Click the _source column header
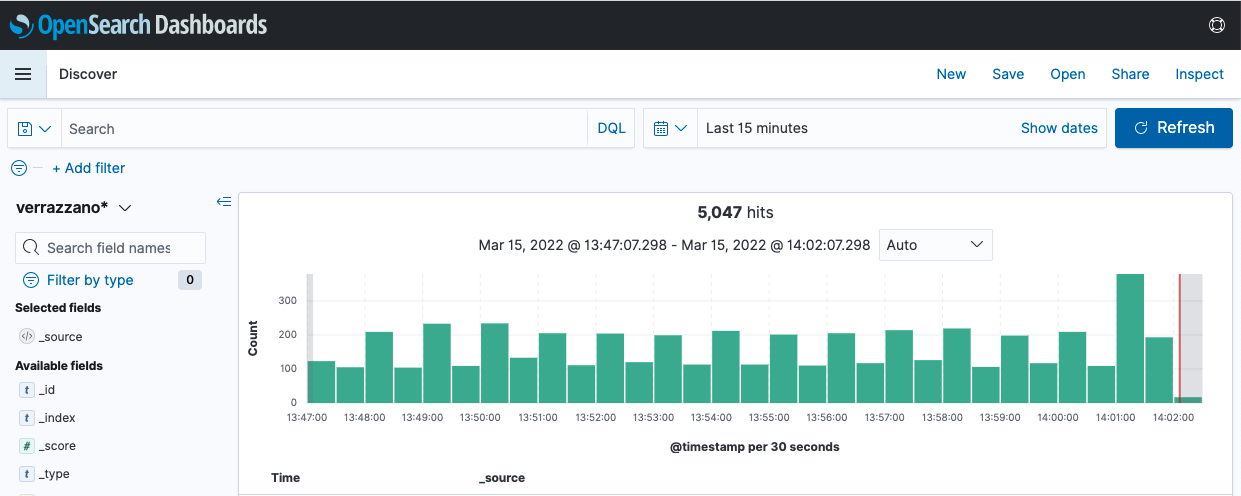This screenshot has width=1241, height=496. click(x=502, y=478)
